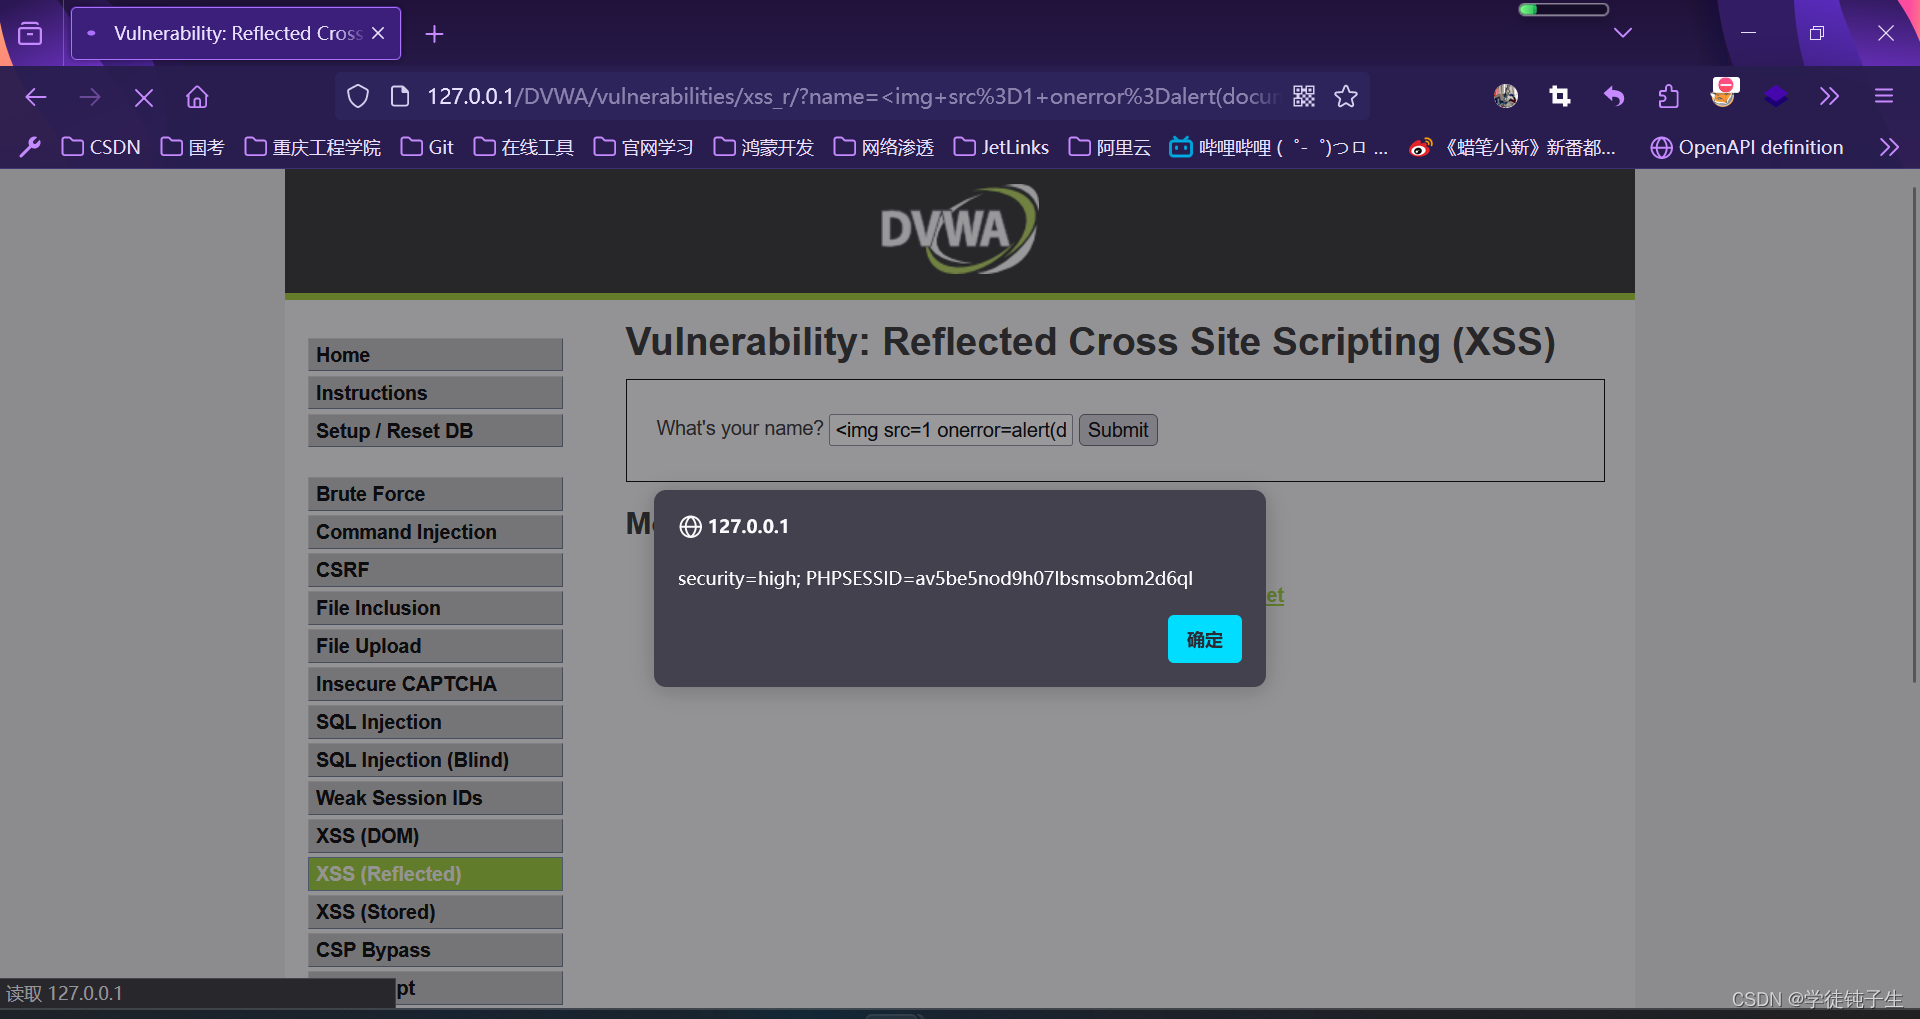Confirm the alert with 确定 button

(x=1204, y=639)
